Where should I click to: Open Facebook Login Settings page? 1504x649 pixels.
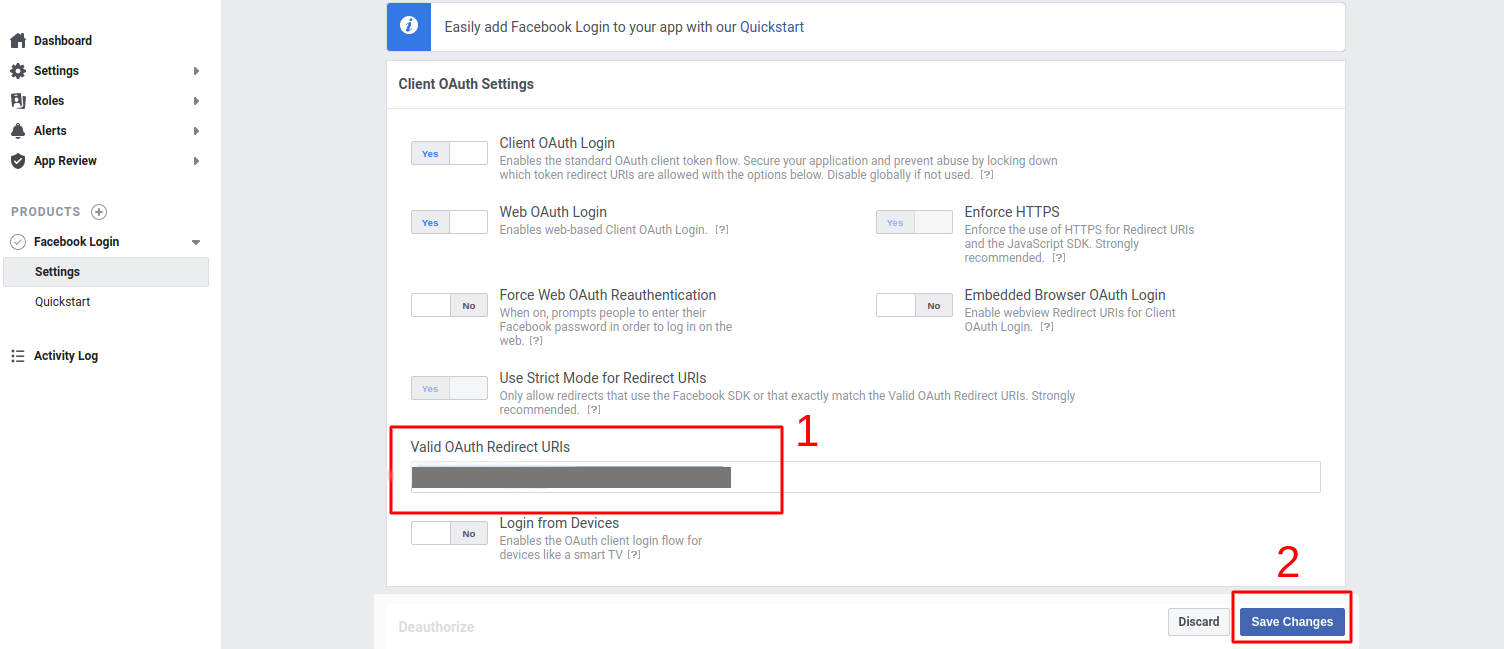click(106, 272)
